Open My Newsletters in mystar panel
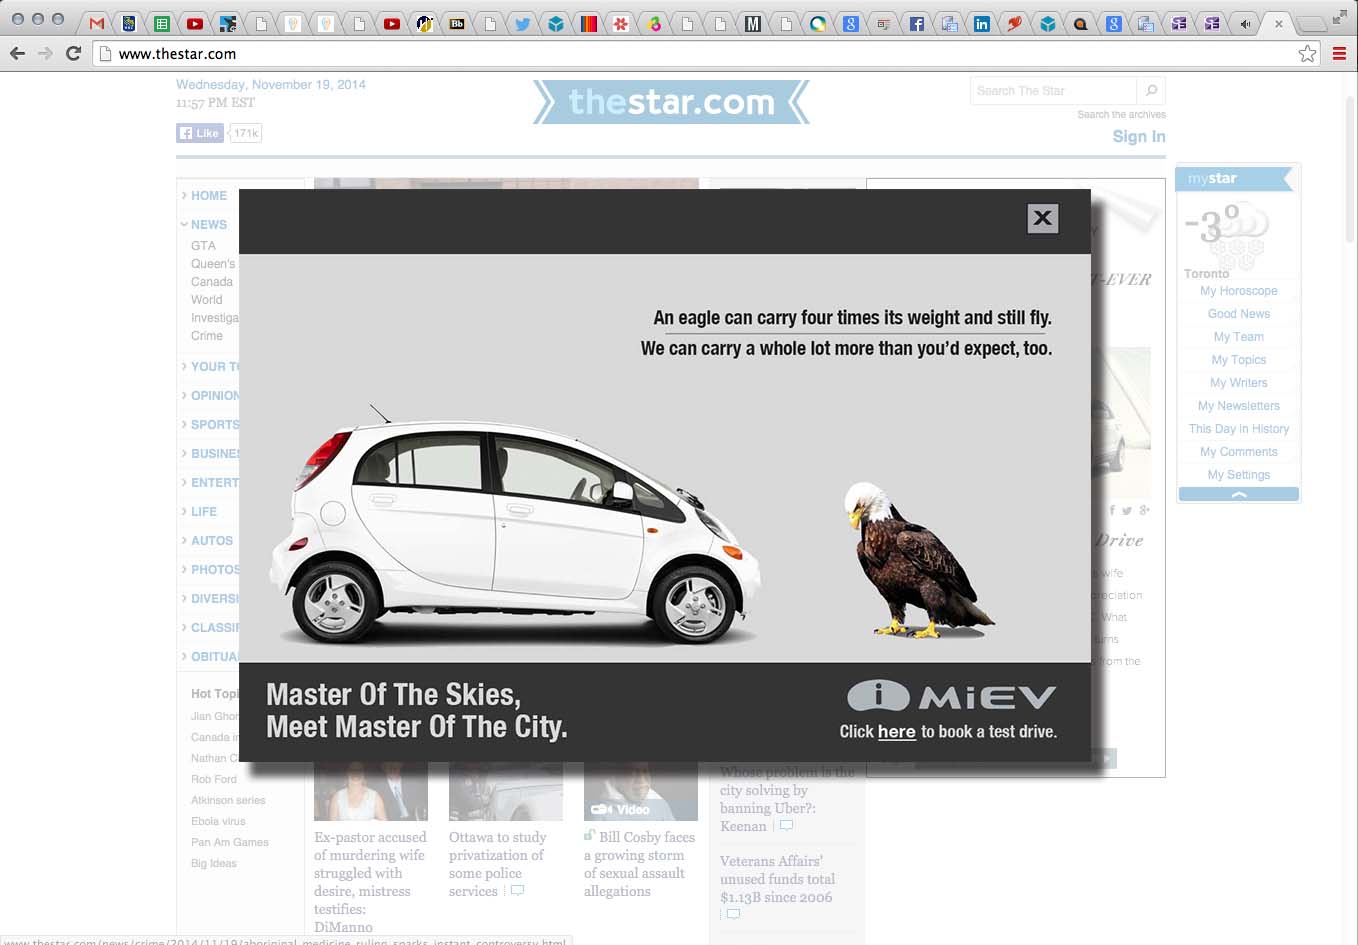The width and height of the screenshot is (1358, 945). tap(1239, 405)
